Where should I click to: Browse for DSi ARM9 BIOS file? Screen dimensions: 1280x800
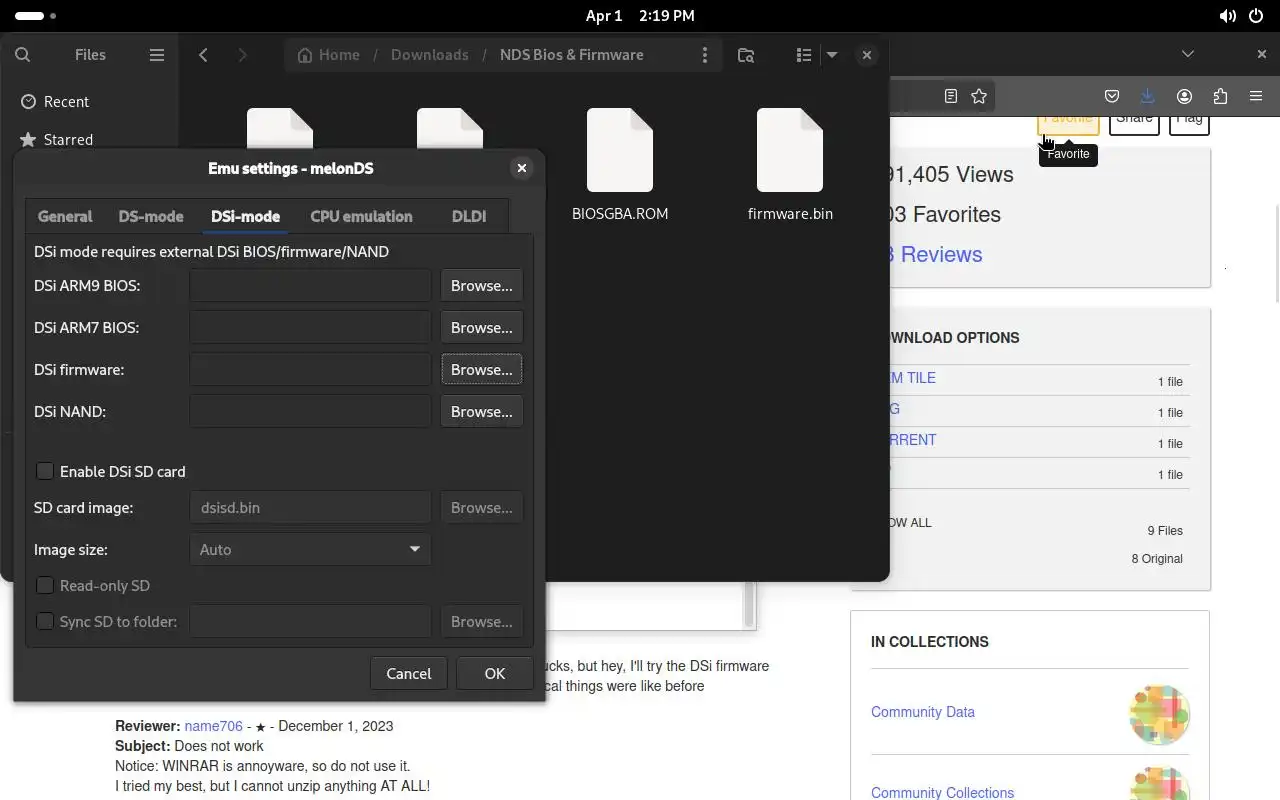click(482, 286)
